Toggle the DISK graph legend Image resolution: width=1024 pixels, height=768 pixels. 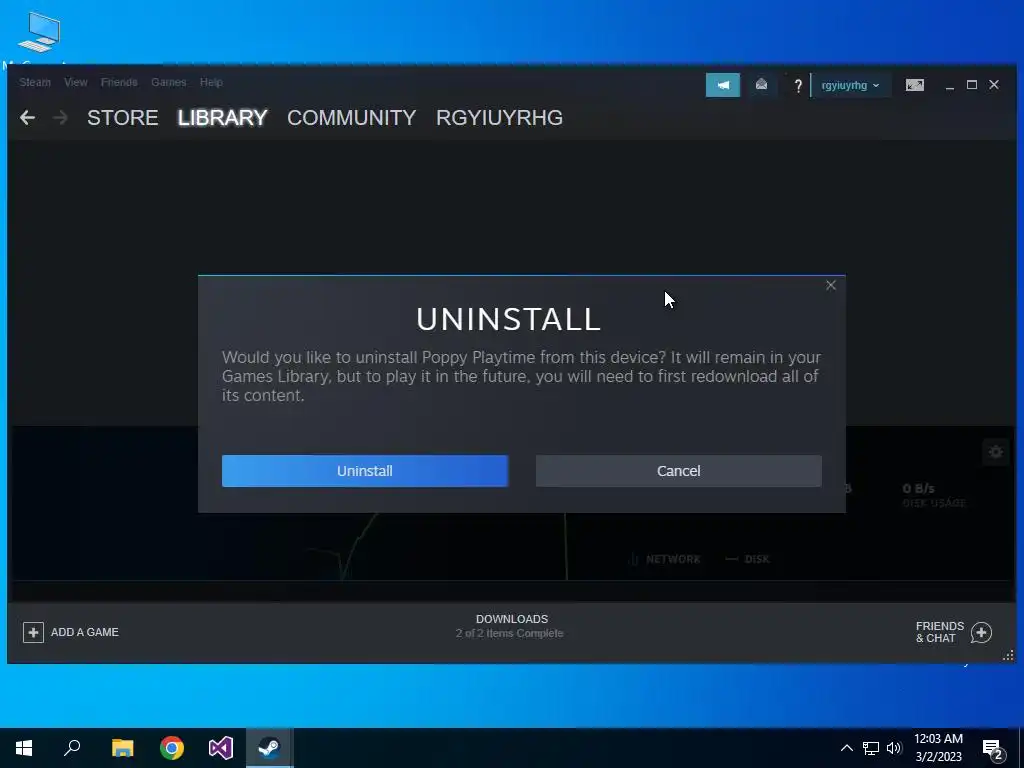(748, 559)
